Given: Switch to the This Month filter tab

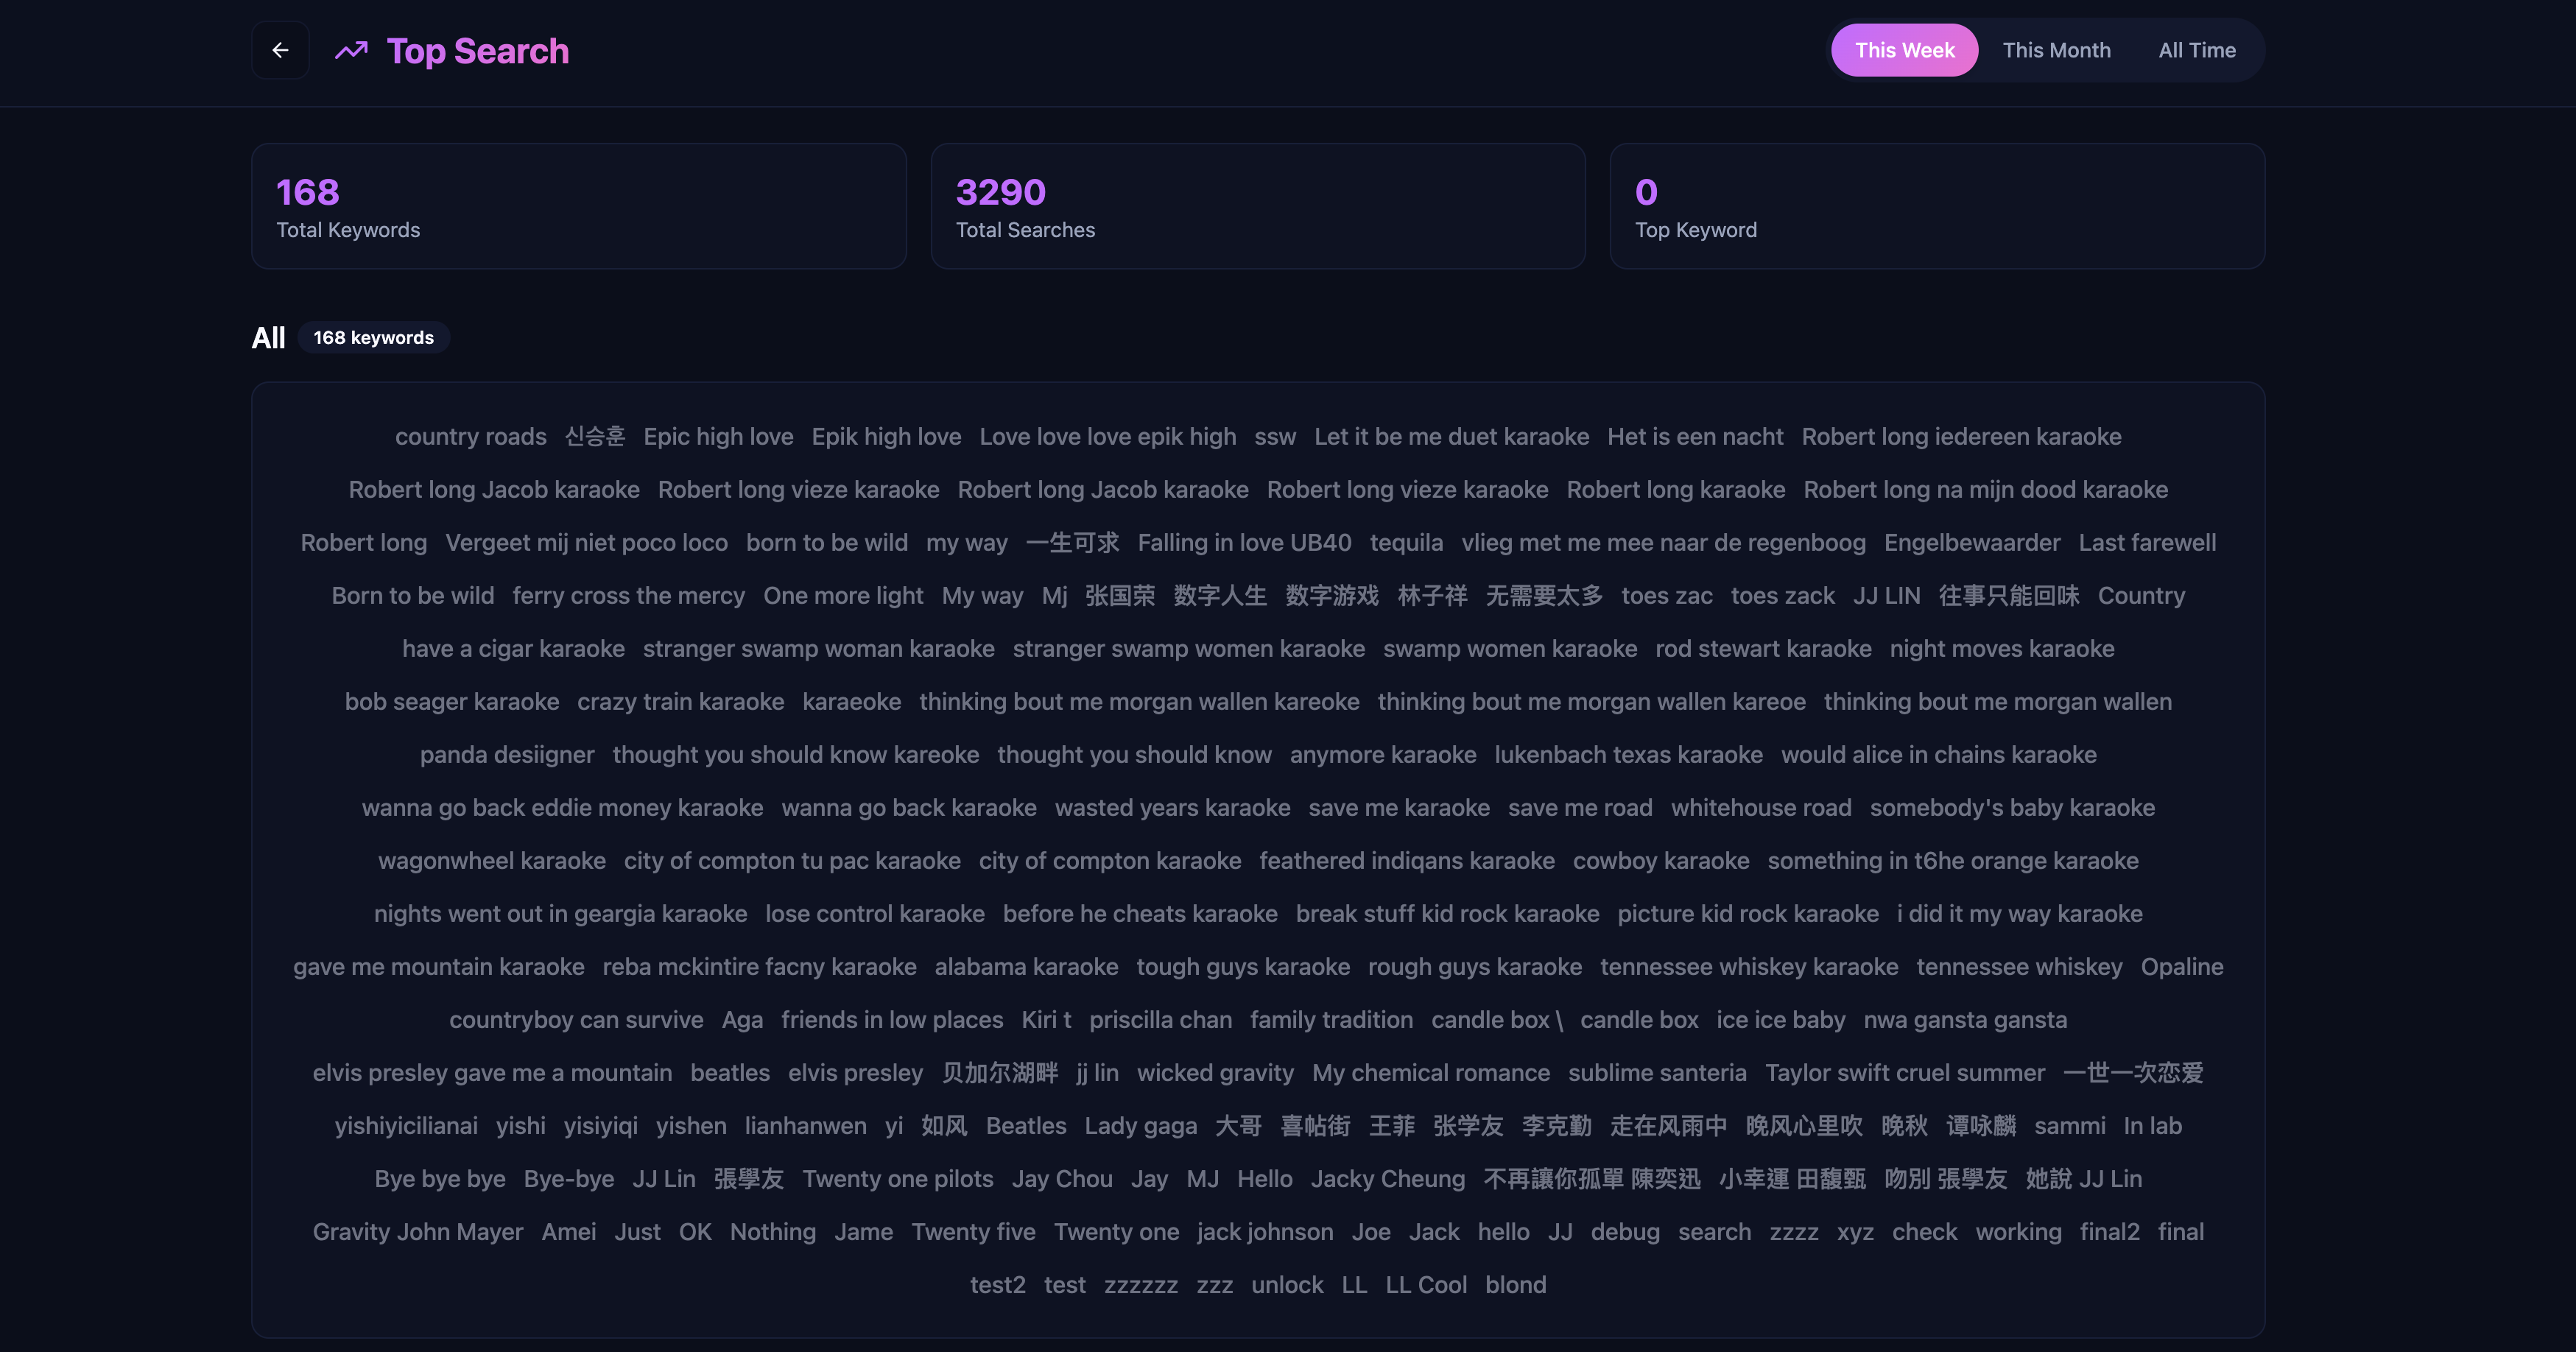Looking at the screenshot, I should point(2056,50).
